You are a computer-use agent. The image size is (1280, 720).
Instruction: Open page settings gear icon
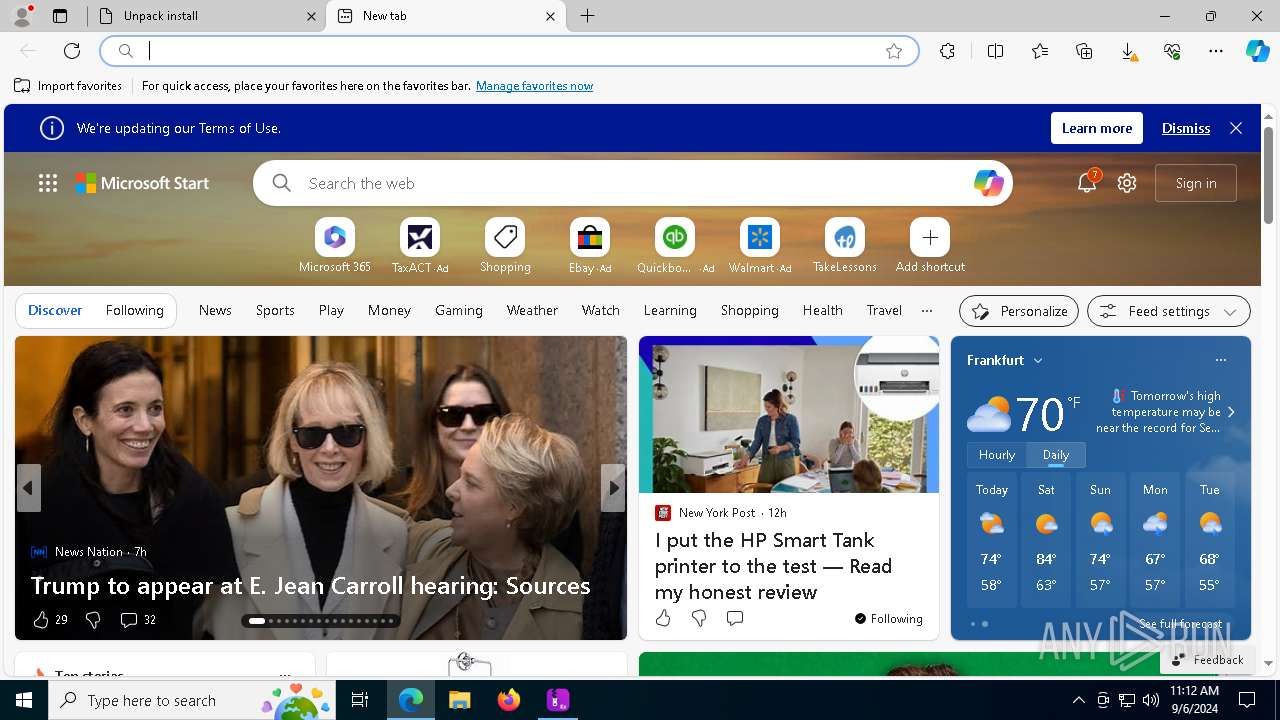pyautogui.click(x=1127, y=183)
